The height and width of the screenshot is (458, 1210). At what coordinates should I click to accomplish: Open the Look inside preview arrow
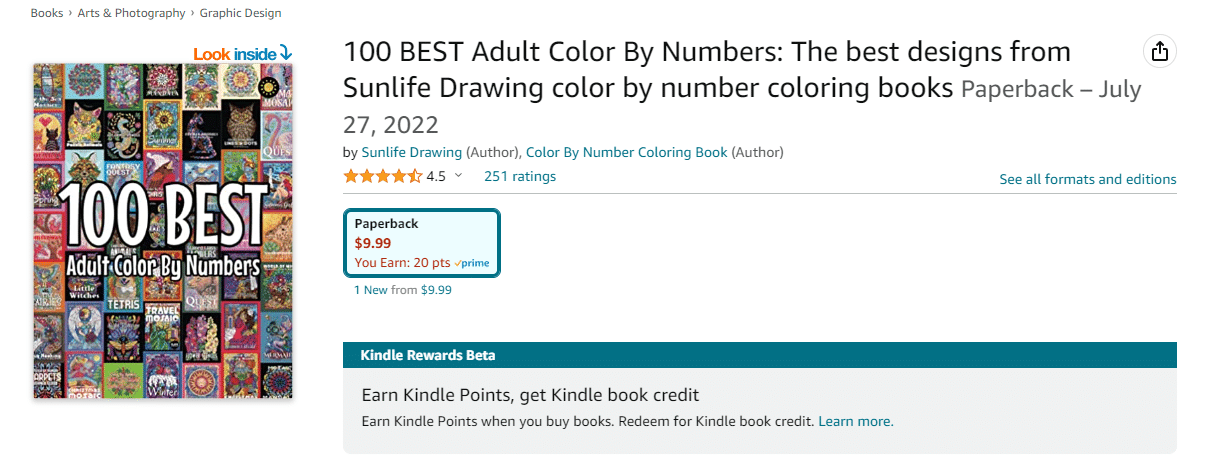285,53
